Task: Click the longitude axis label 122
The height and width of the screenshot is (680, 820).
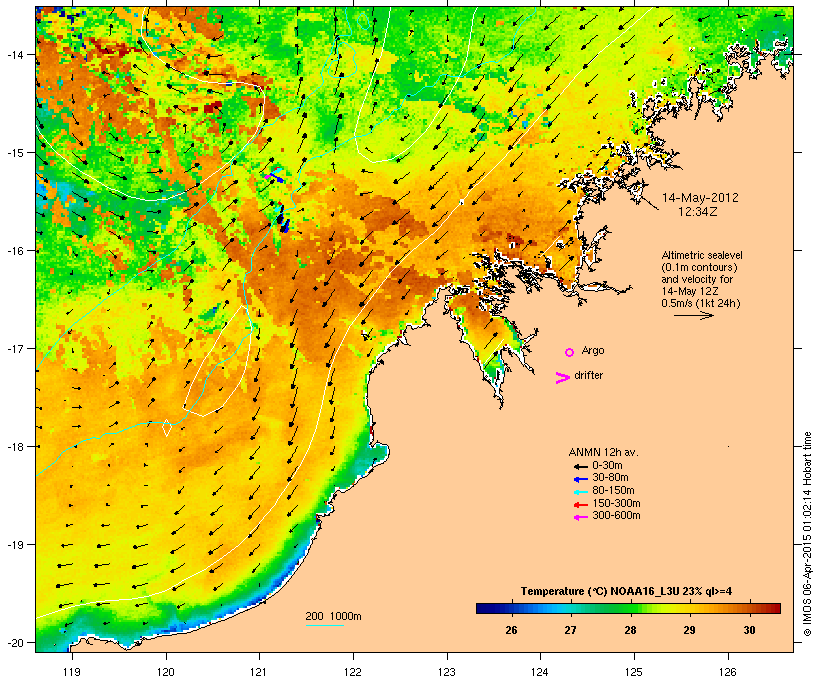Action: tap(353, 672)
